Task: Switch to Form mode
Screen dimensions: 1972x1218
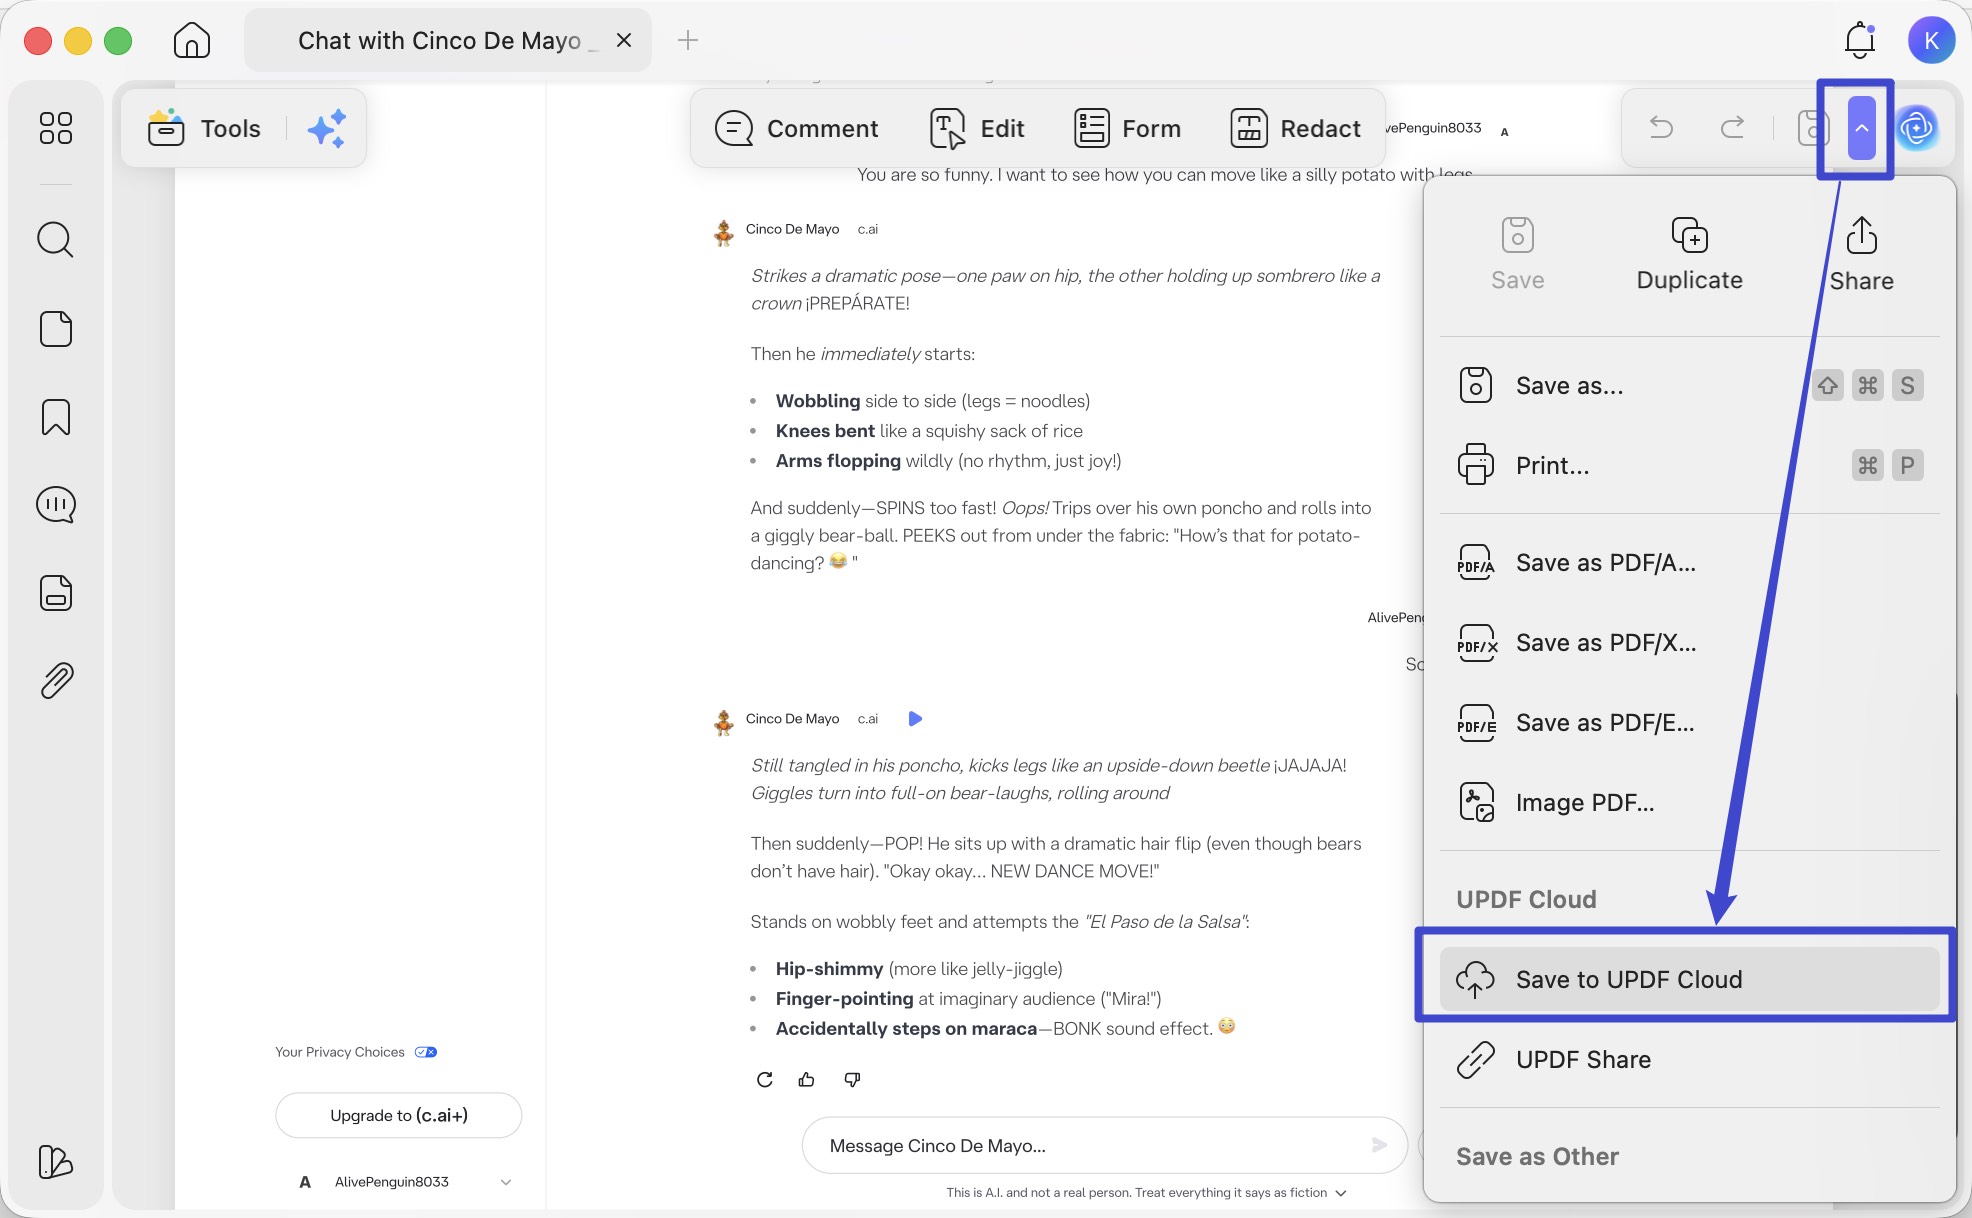Action: coord(1127,128)
